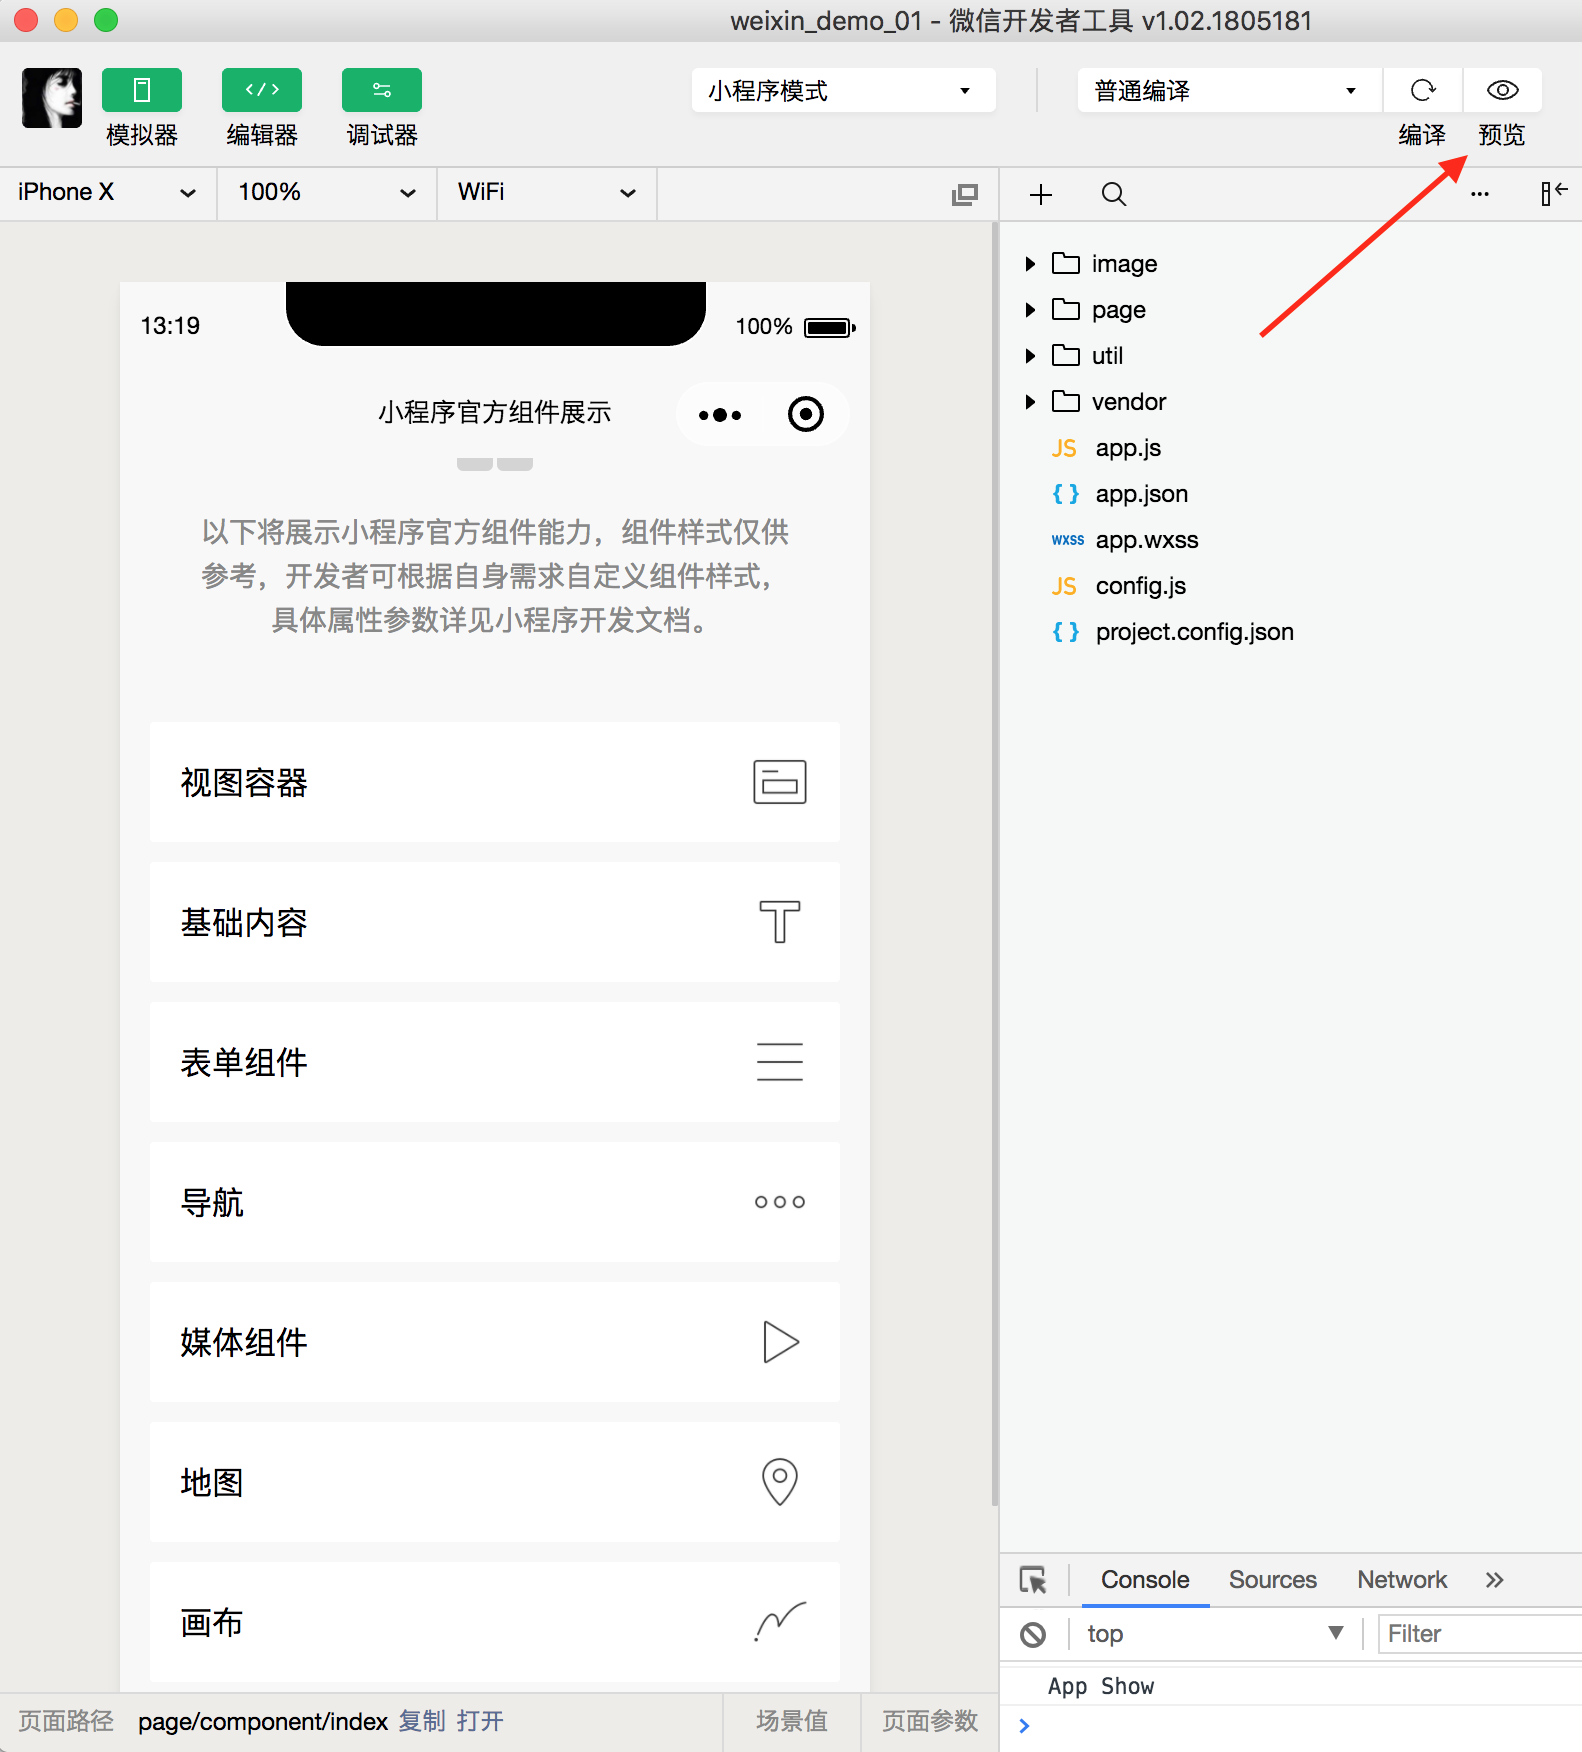This screenshot has height=1752, width=1582.
Task: Open the 基础内容 list item
Action: coord(495,922)
